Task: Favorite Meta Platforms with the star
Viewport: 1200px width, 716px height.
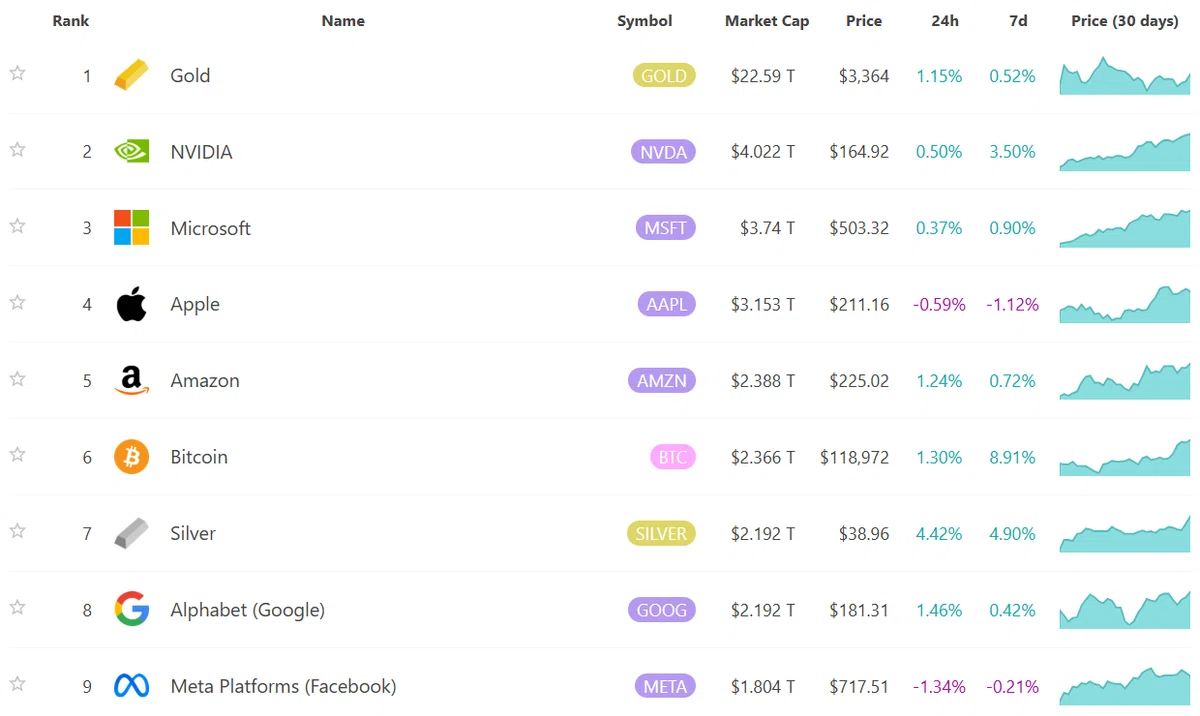Action: click(x=17, y=684)
